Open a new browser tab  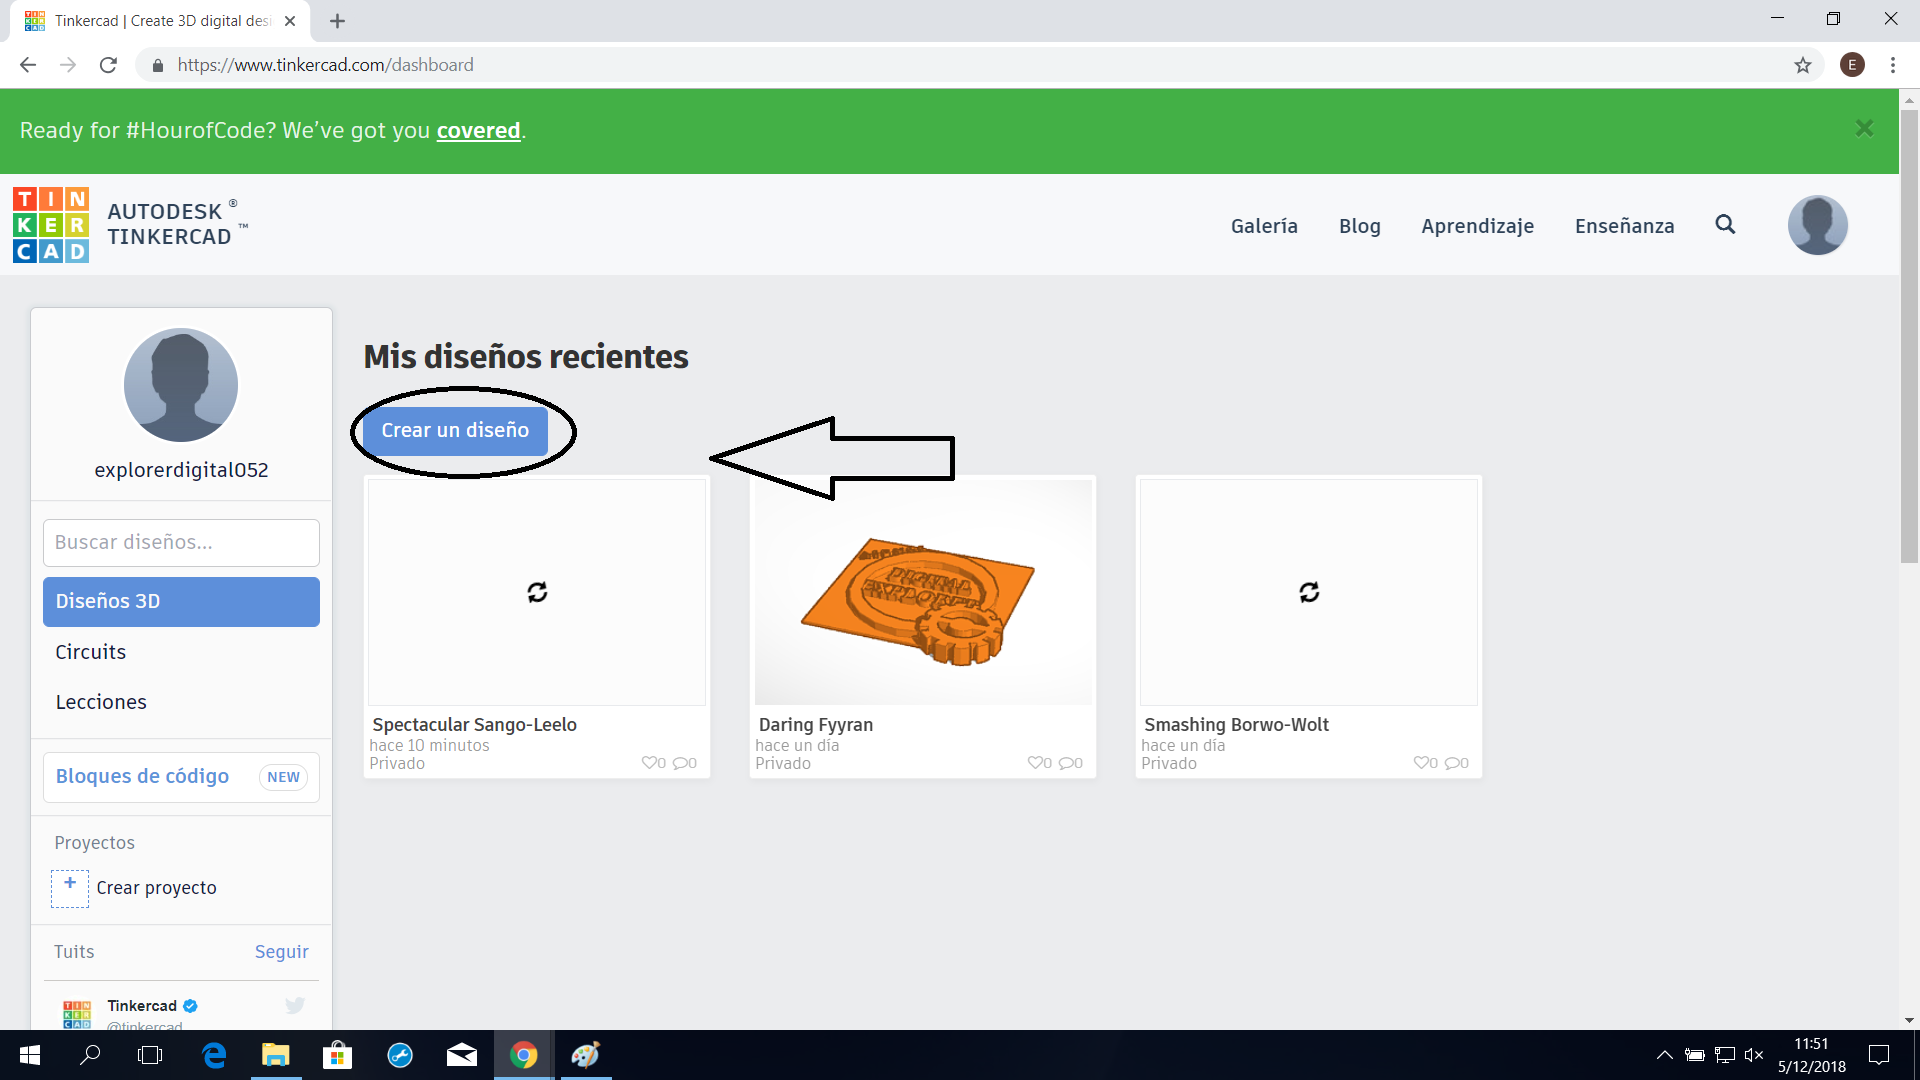337,21
